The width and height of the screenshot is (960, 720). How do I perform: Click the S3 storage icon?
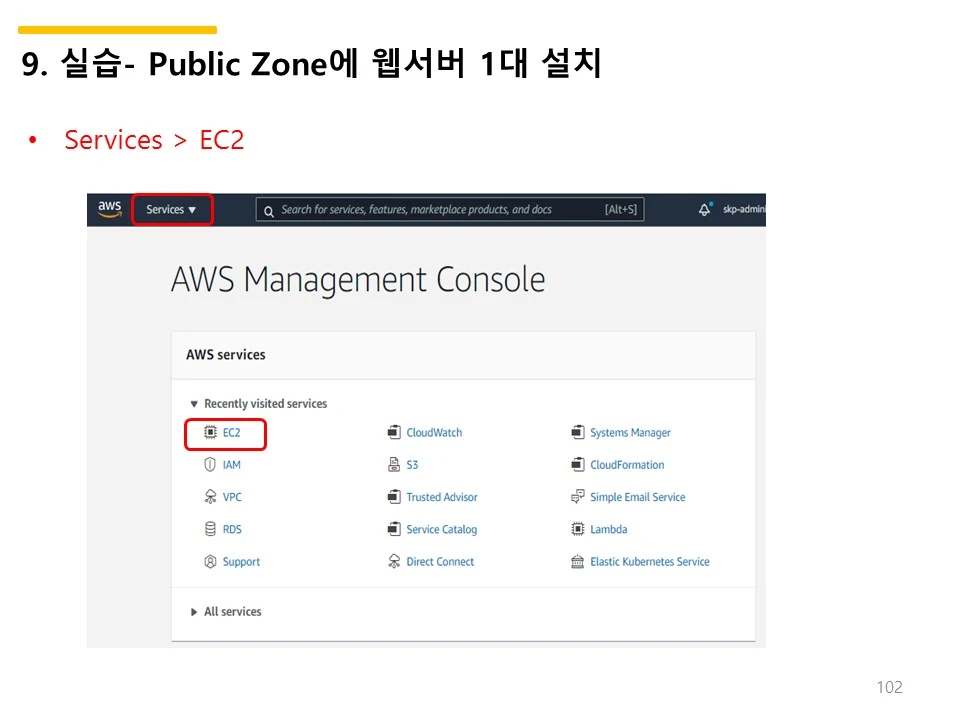pyautogui.click(x=394, y=465)
